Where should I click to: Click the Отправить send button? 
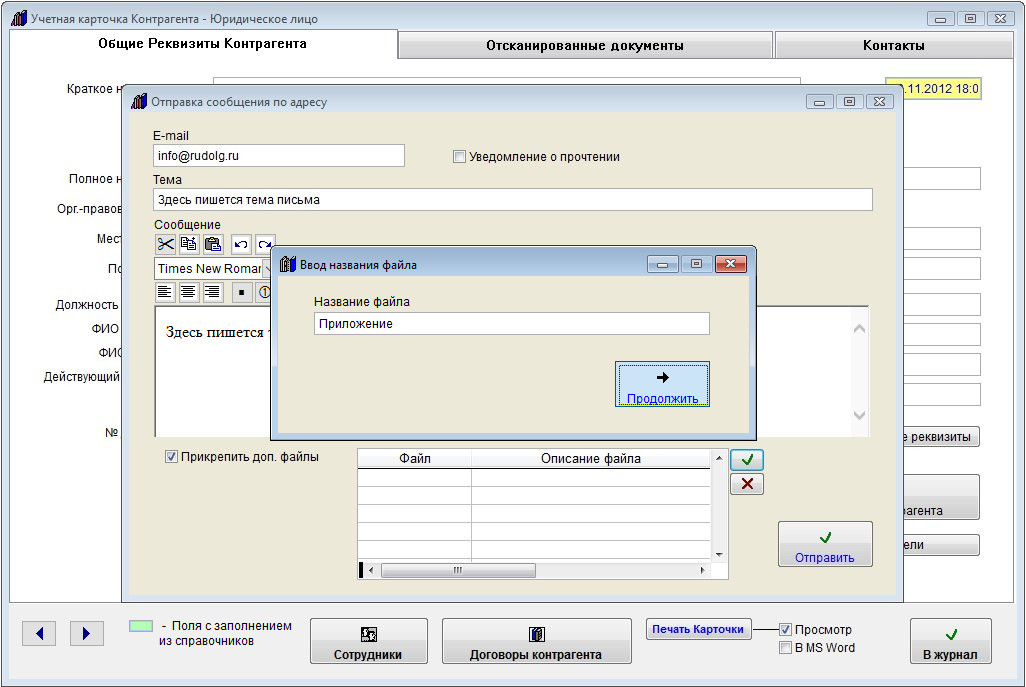[x=825, y=545]
